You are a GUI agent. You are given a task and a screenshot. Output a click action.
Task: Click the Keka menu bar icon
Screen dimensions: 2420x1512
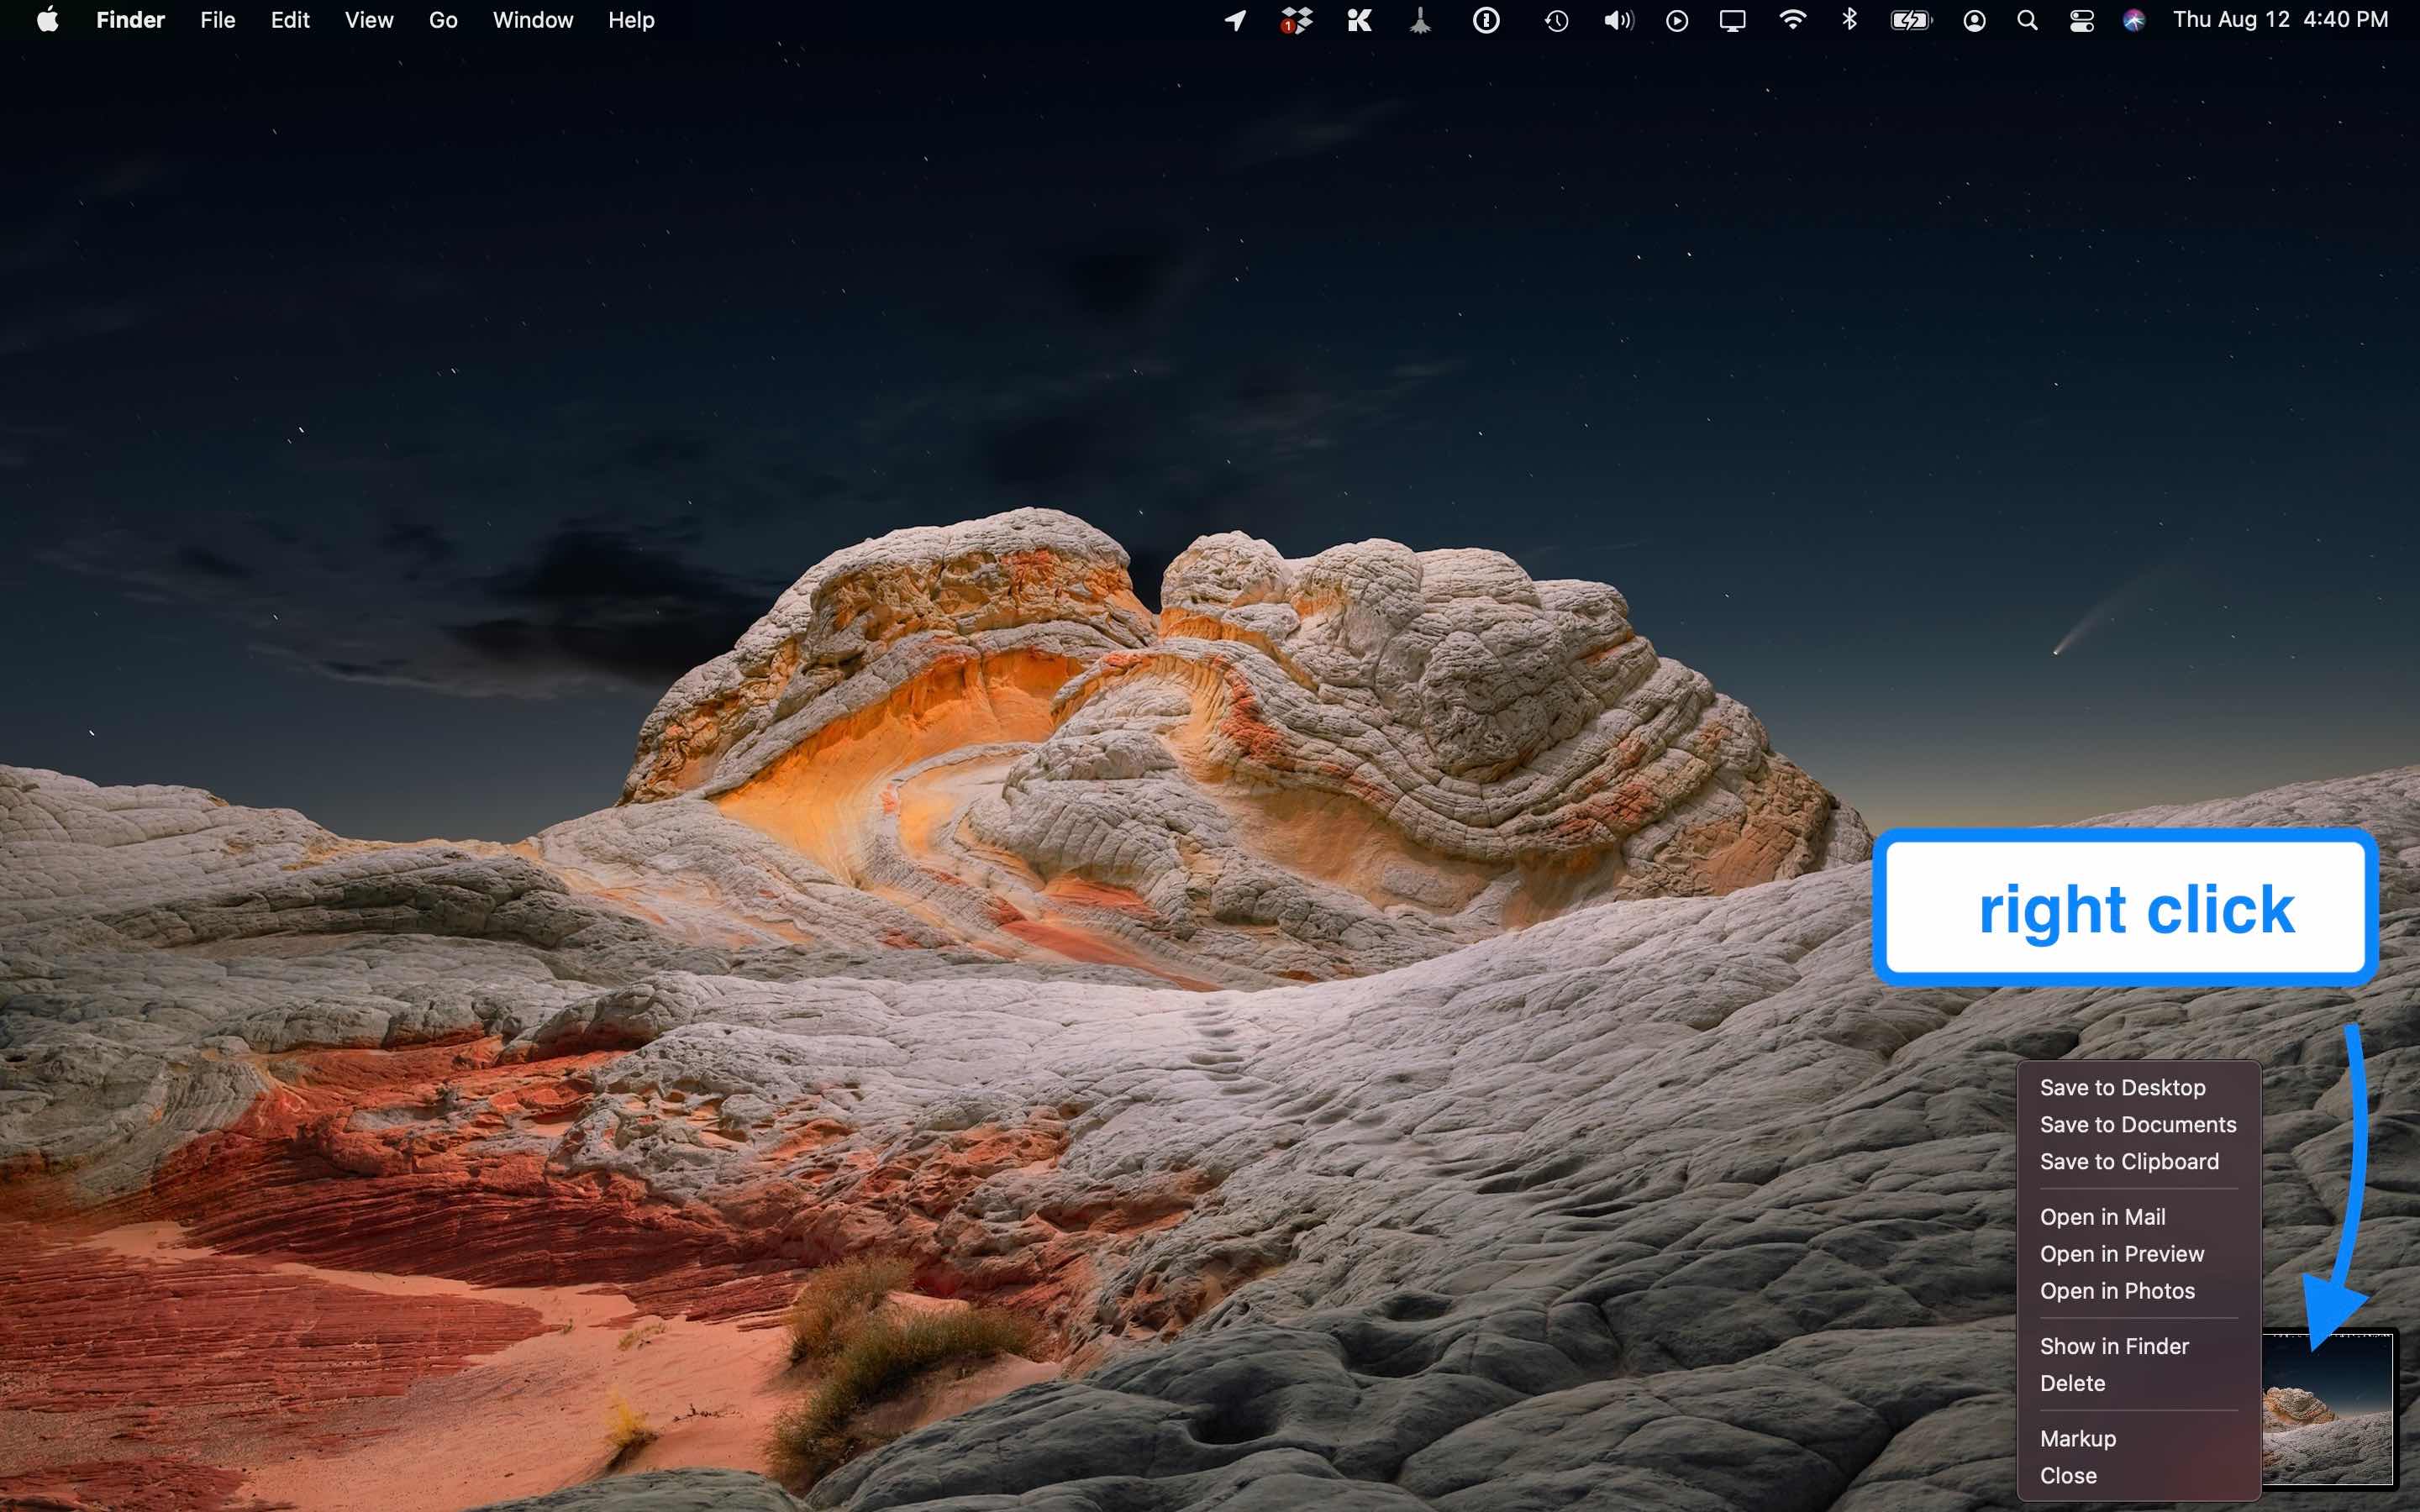1357,19
